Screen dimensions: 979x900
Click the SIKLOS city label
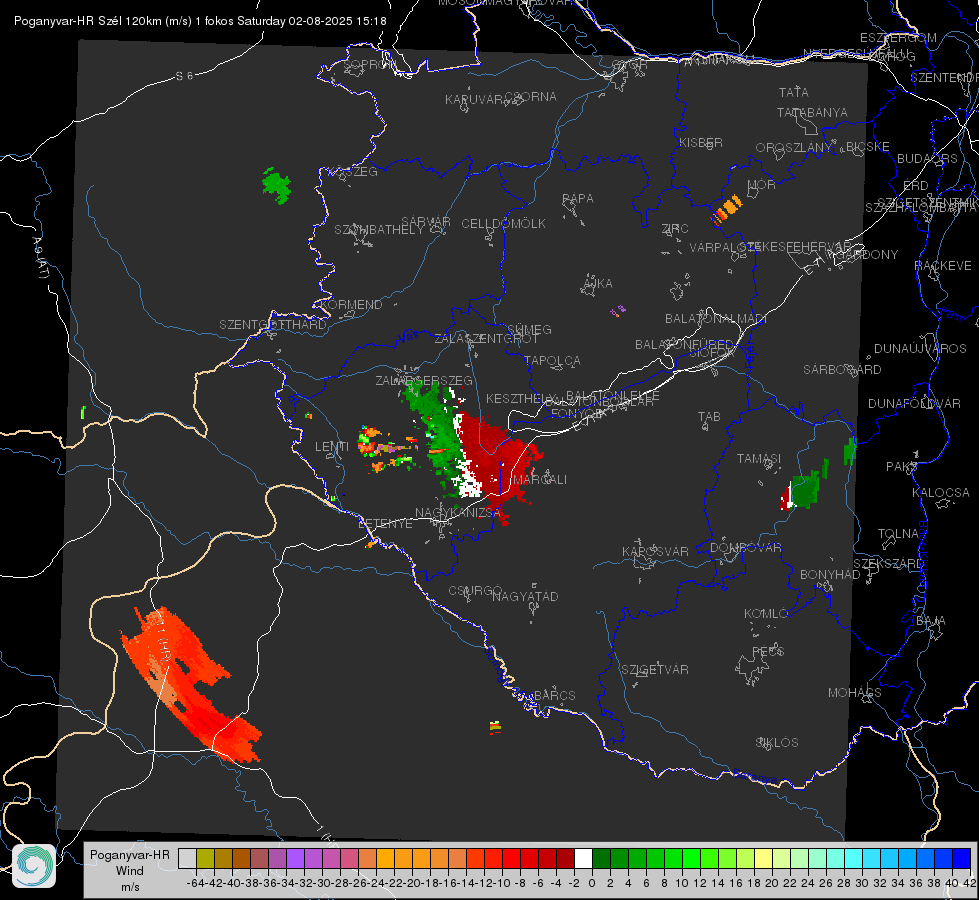[x=777, y=743]
